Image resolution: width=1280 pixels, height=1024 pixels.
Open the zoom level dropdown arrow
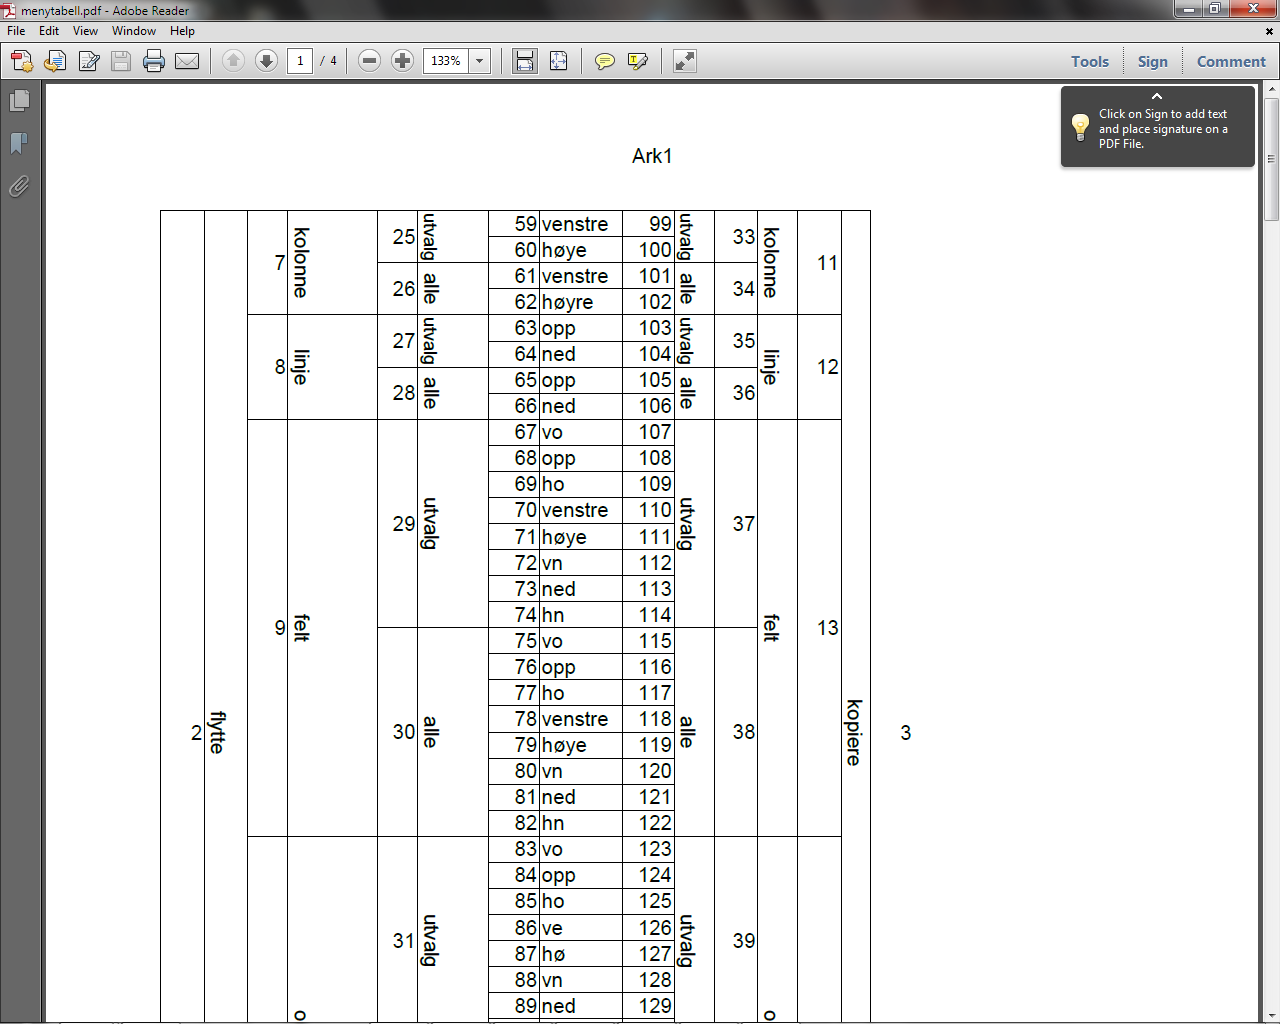tap(480, 61)
